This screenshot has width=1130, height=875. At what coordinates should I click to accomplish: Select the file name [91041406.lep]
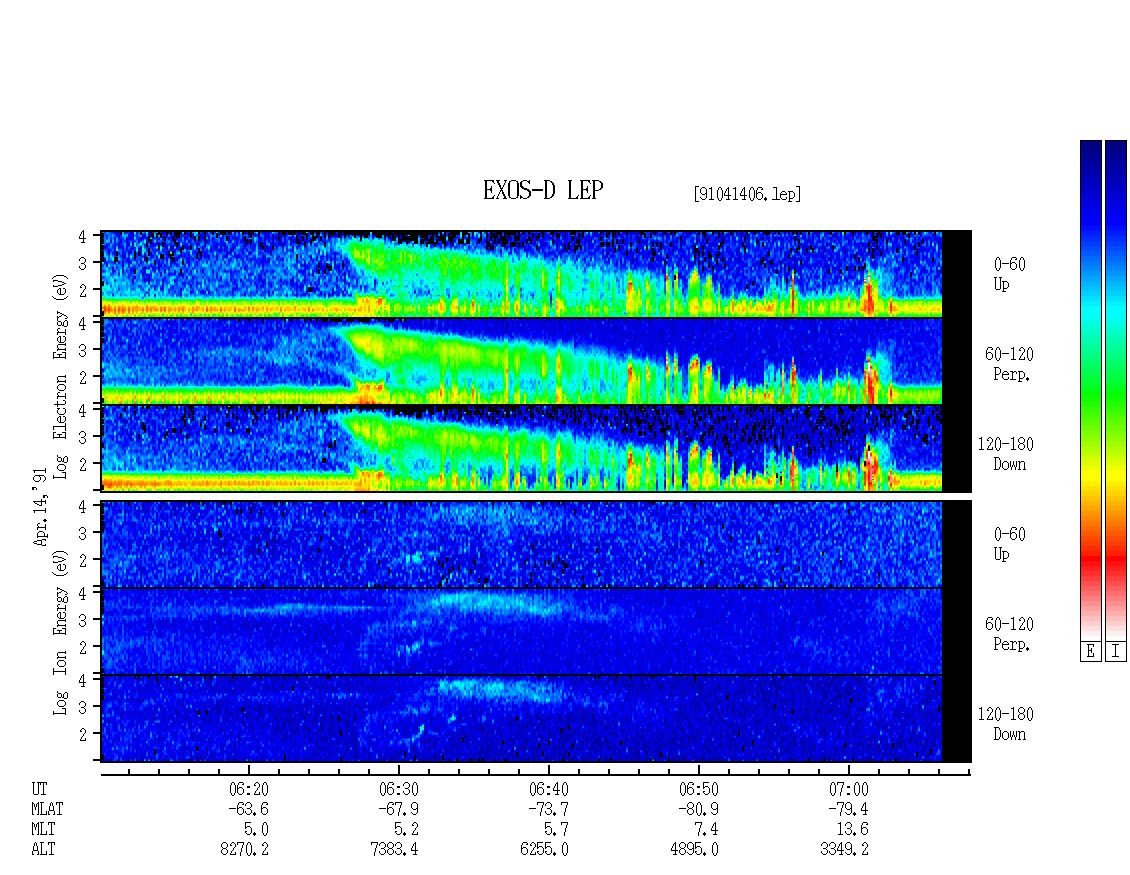pyautogui.click(x=747, y=194)
